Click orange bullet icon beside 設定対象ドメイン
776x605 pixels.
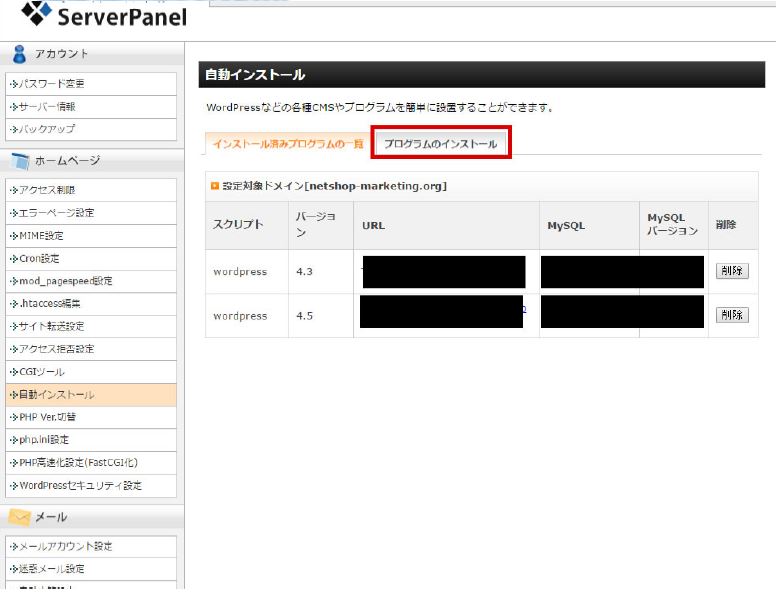coord(214,186)
